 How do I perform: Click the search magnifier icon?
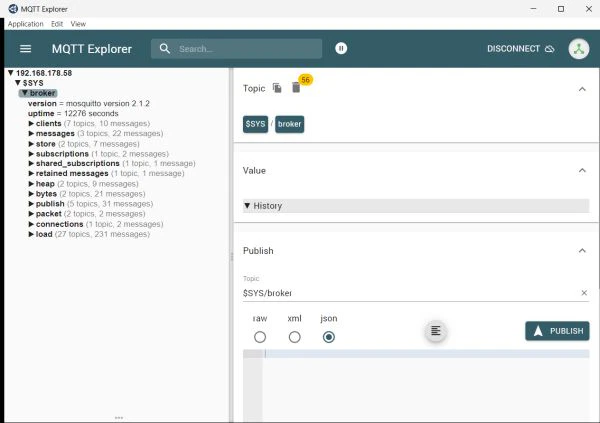(164, 48)
